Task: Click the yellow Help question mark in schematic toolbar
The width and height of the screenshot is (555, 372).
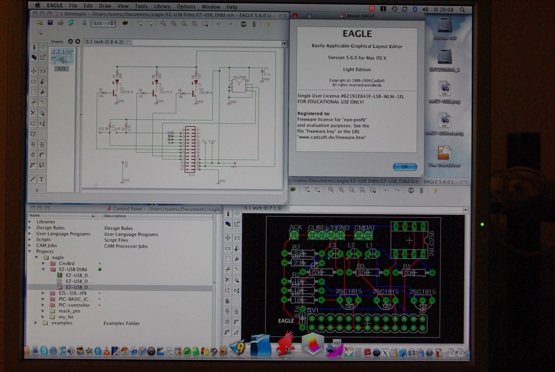Action: pyautogui.click(x=268, y=24)
